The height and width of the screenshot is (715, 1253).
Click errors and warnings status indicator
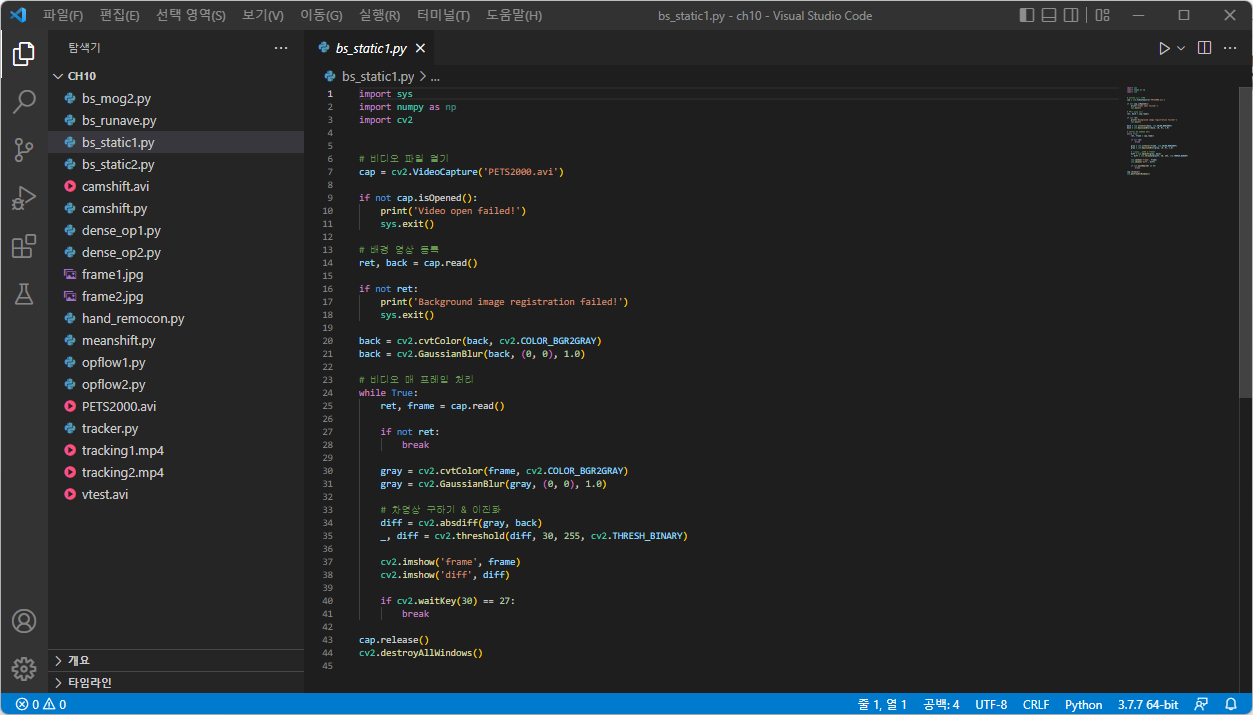41,704
